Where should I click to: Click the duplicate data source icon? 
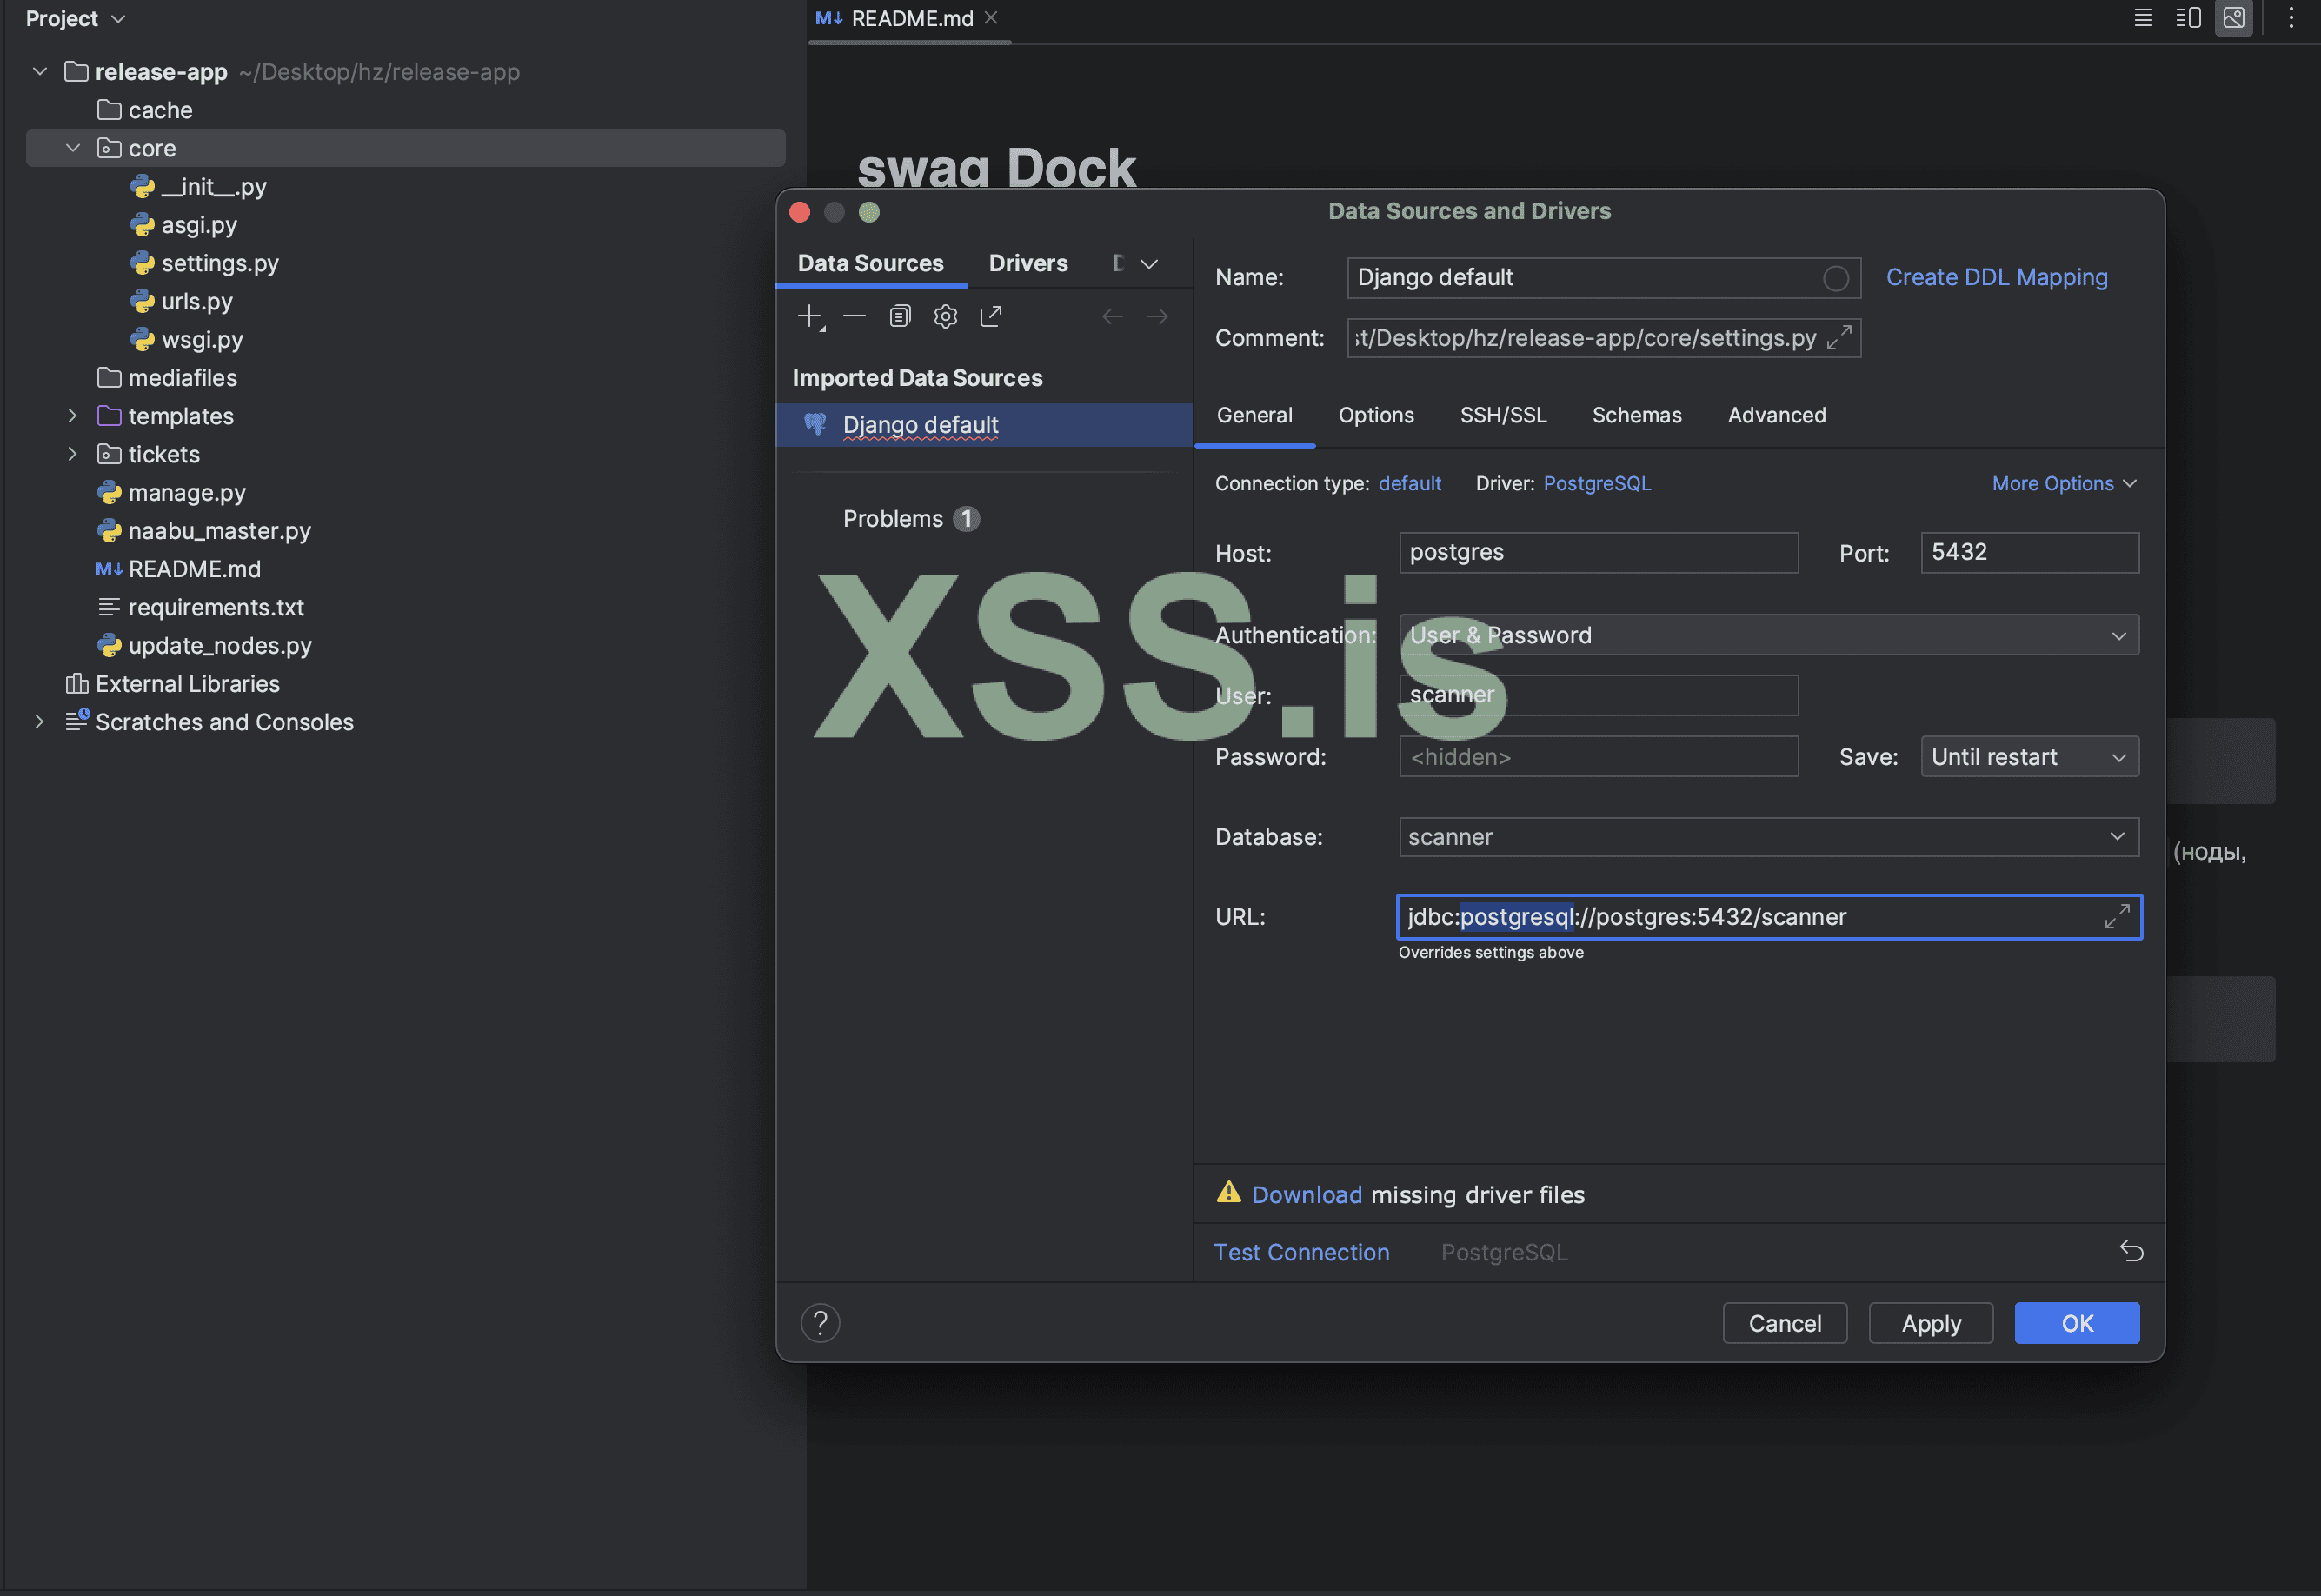[900, 317]
